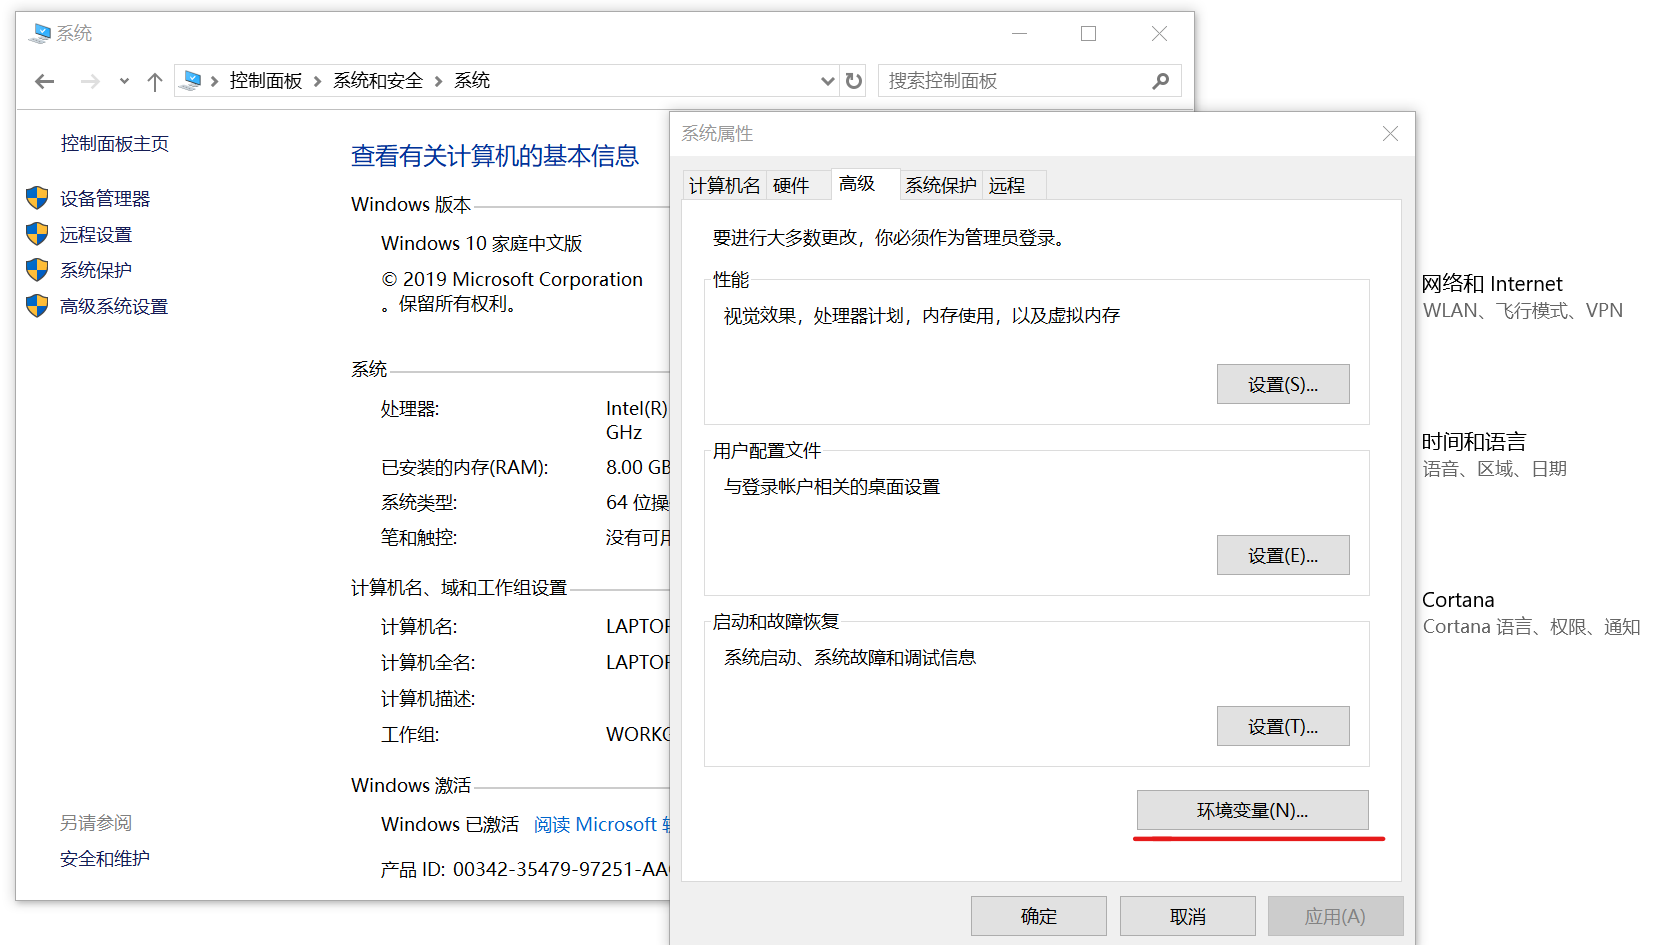Click the up arrow to go to parent folder
Image resolution: width=1660 pixels, height=945 pixels.
[x=155, y=81]
